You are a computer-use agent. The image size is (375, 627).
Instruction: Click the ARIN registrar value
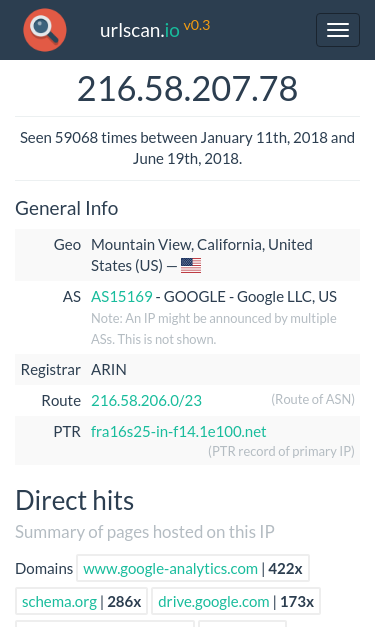pos(109,370)
